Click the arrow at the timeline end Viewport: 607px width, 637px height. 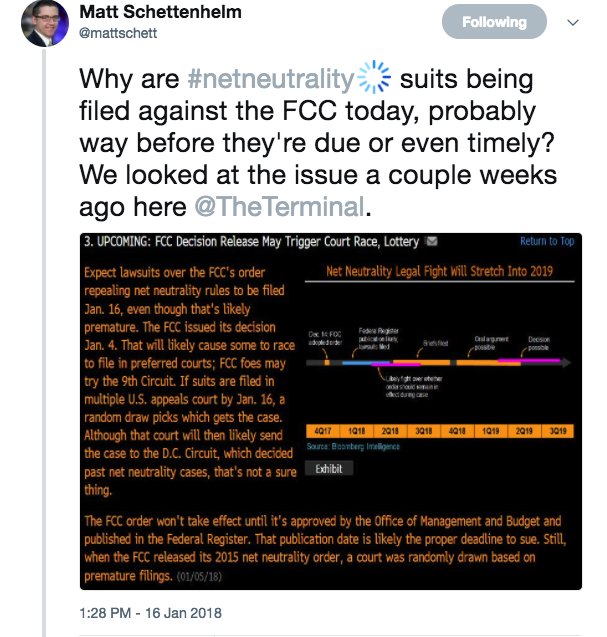point(566,362)
